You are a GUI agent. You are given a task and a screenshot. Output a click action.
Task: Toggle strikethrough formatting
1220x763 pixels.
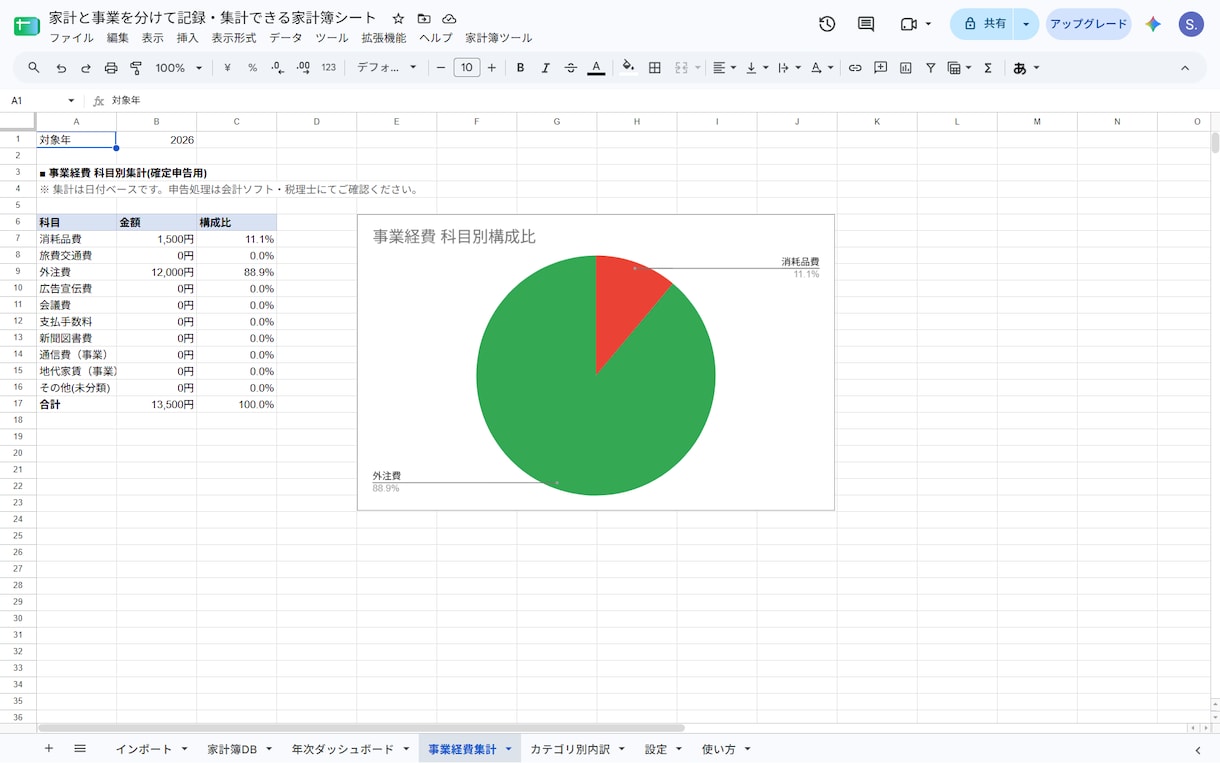(x=570, y=68)
